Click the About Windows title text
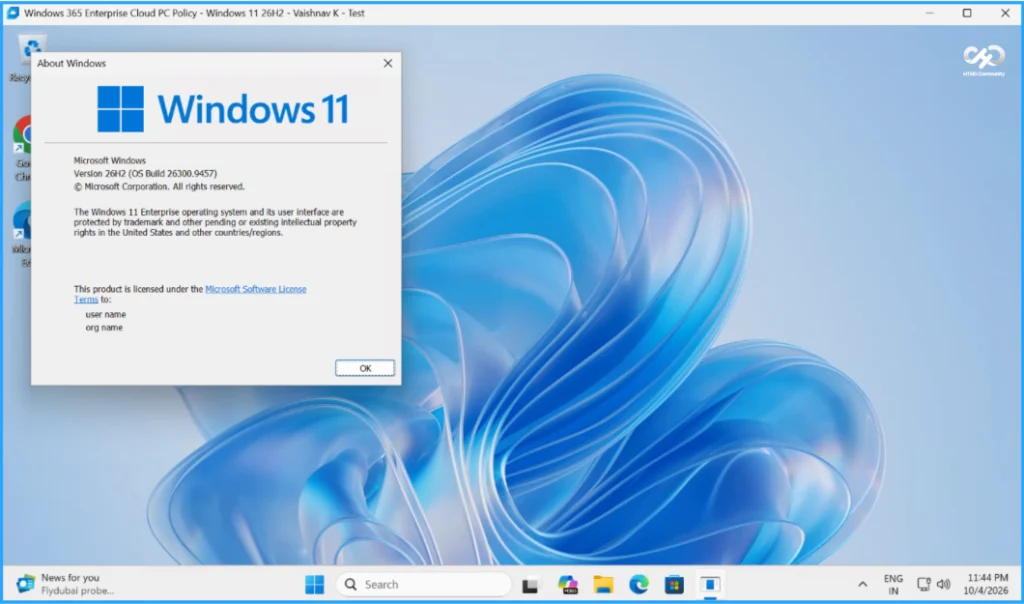The height and width of the screenshot is (604, 1024). pyautogui.click(x=71, y=63)
